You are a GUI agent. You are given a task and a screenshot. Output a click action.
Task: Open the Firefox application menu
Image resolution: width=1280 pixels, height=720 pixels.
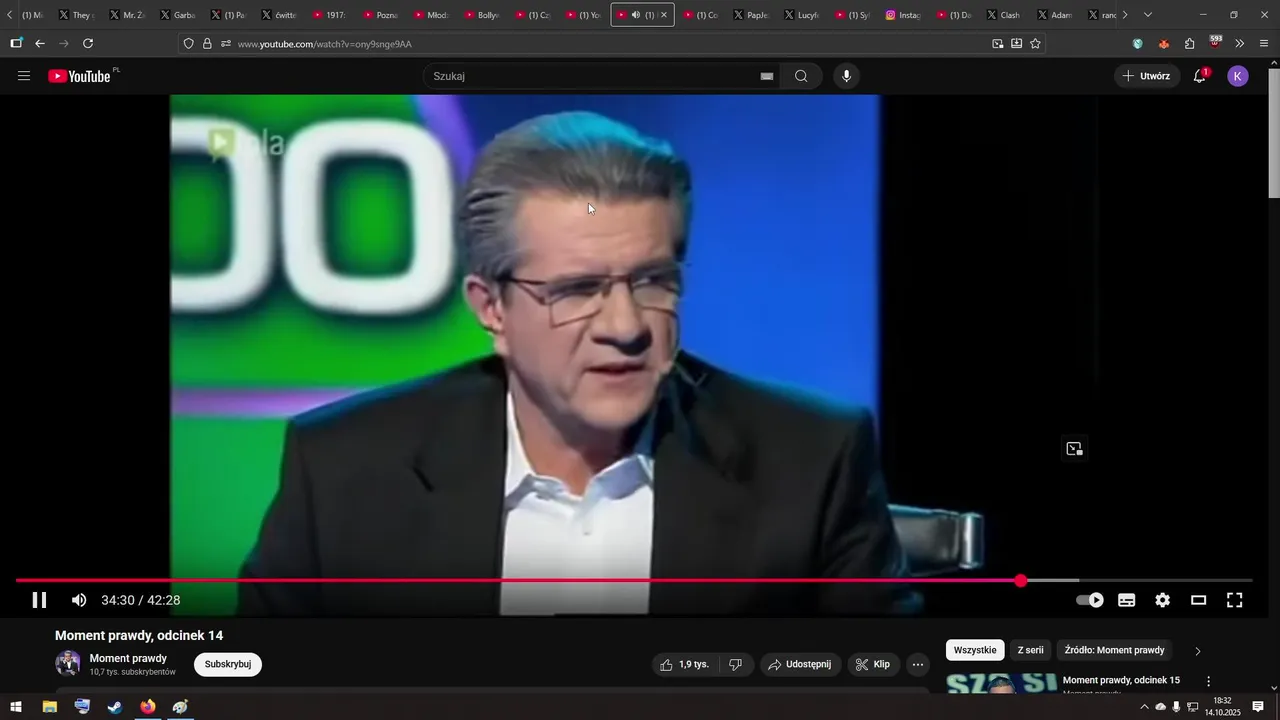tap(1264, 44)
